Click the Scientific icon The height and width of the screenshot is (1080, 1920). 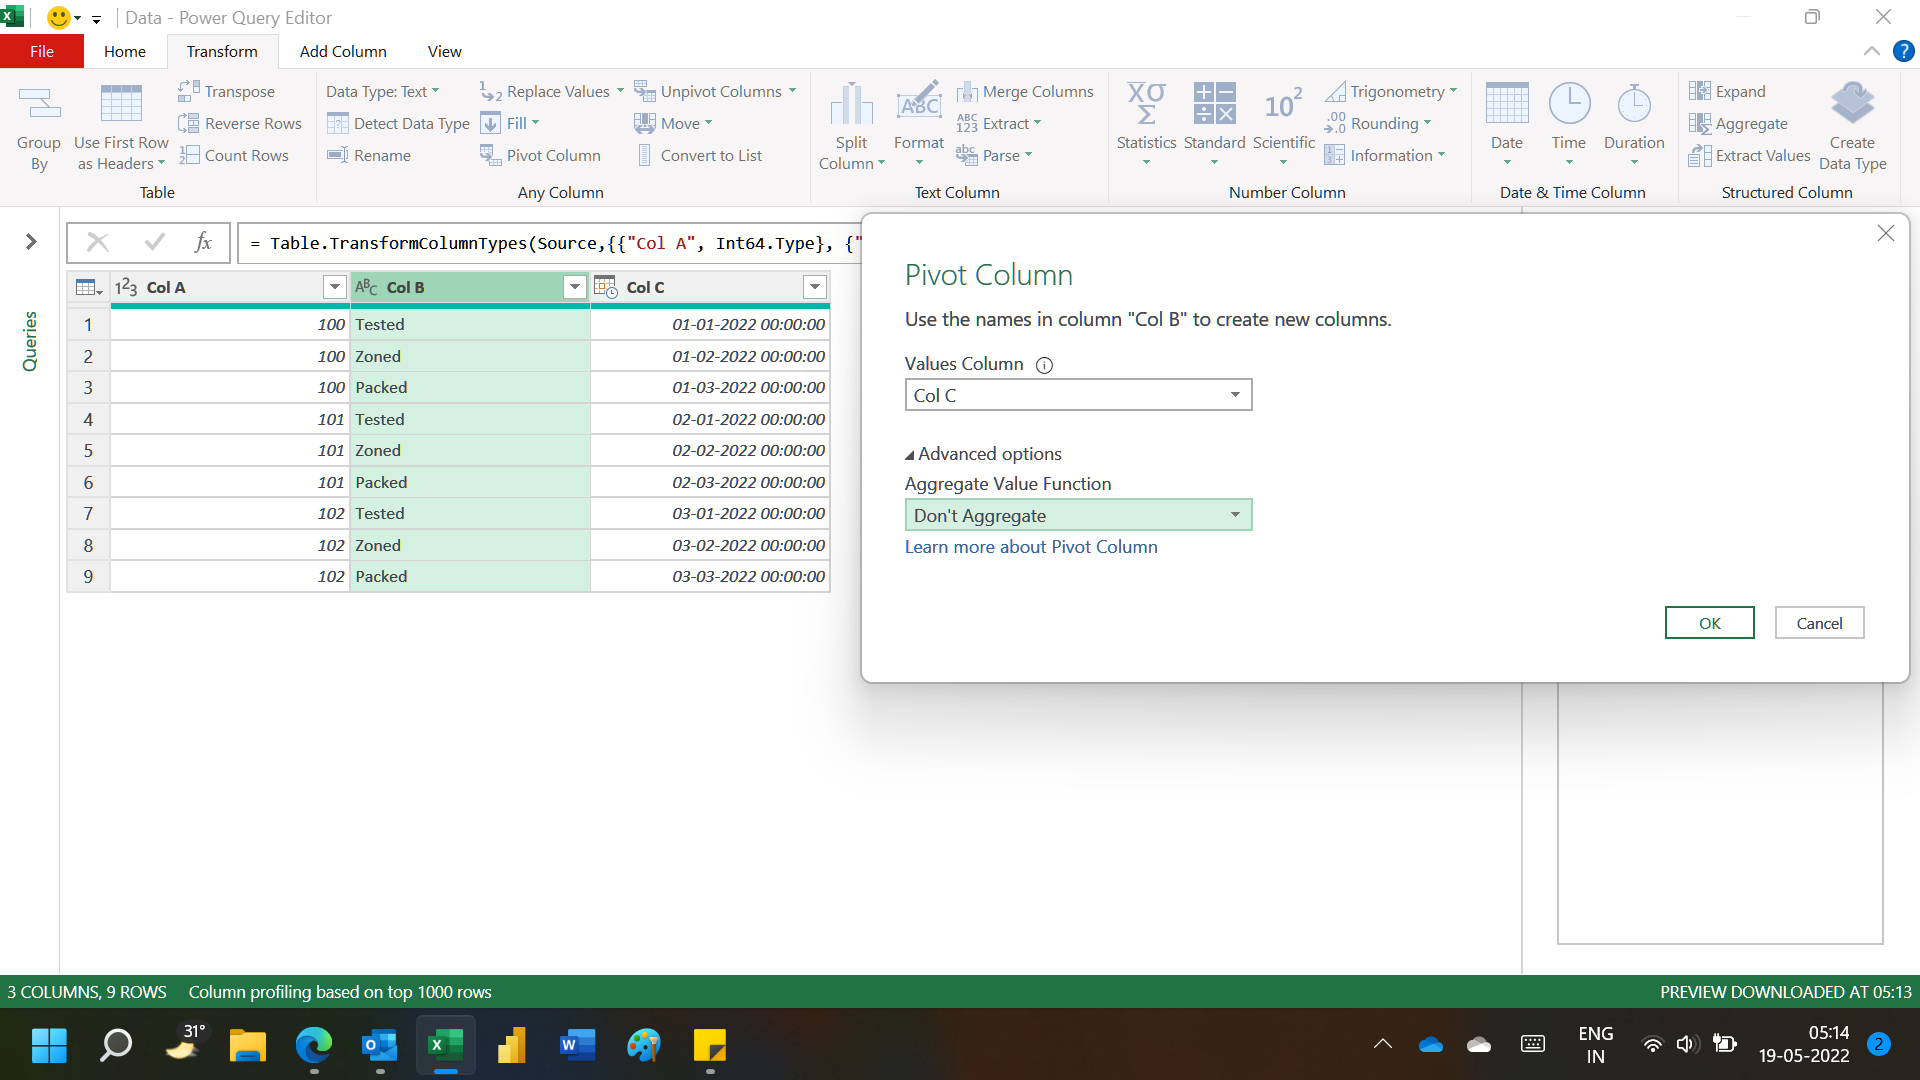tap(1283, 104)
